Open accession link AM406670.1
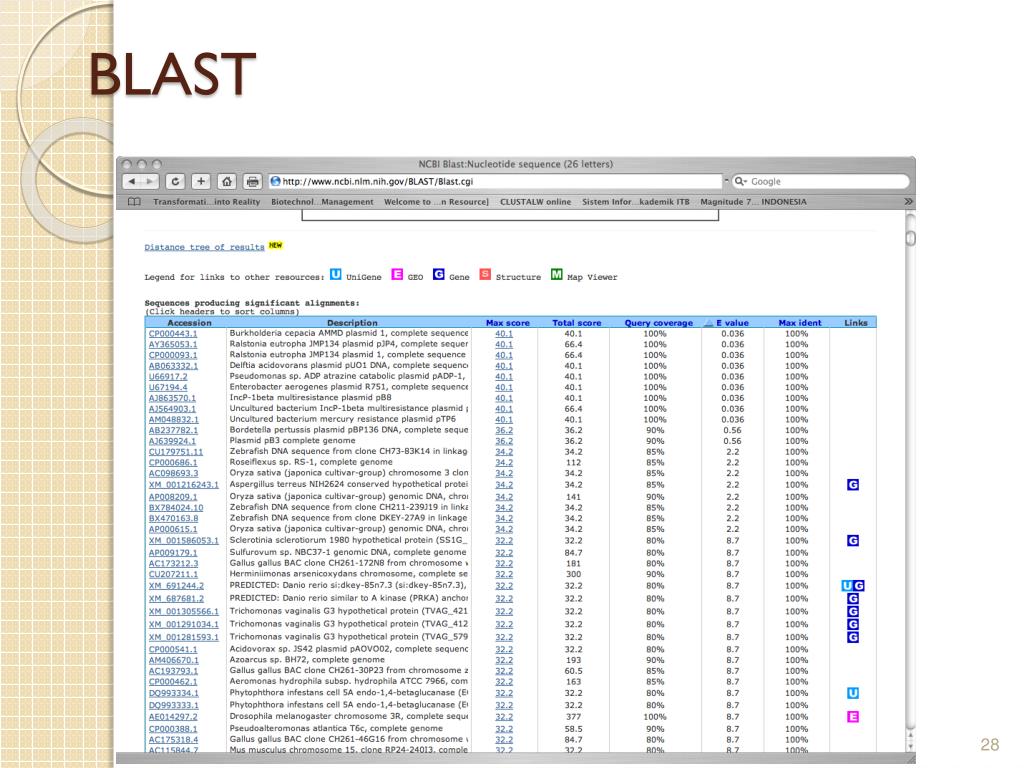This screenshot has width=1024, height=768. [x=173, y=660]
